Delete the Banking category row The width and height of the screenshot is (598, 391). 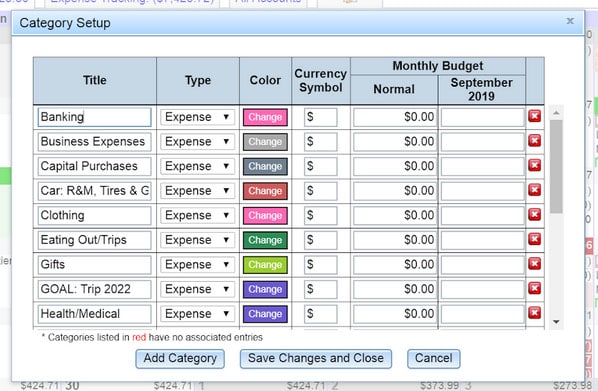534,116
